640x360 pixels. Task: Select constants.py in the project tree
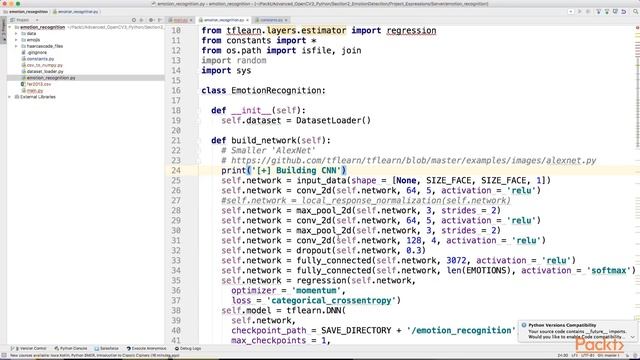pyautogui.click(x=40, y=59)
